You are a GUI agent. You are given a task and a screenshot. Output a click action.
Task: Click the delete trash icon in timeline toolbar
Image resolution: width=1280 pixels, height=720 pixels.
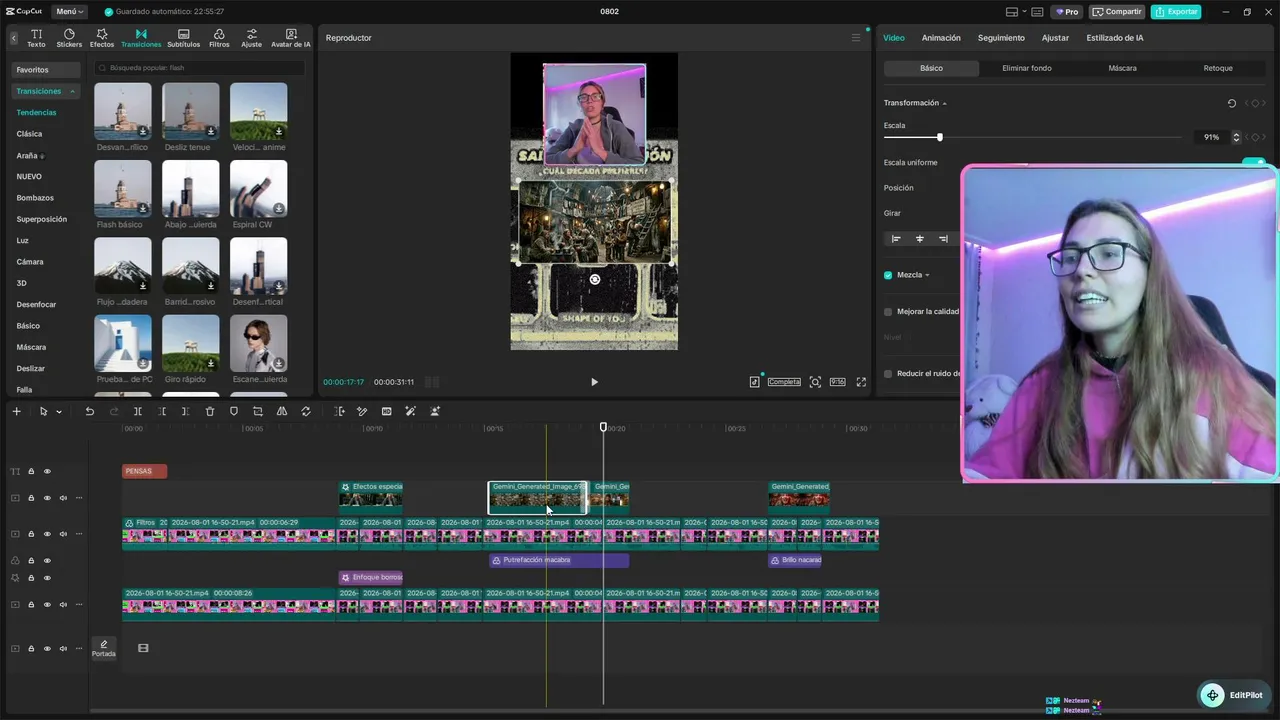point(210,411)
